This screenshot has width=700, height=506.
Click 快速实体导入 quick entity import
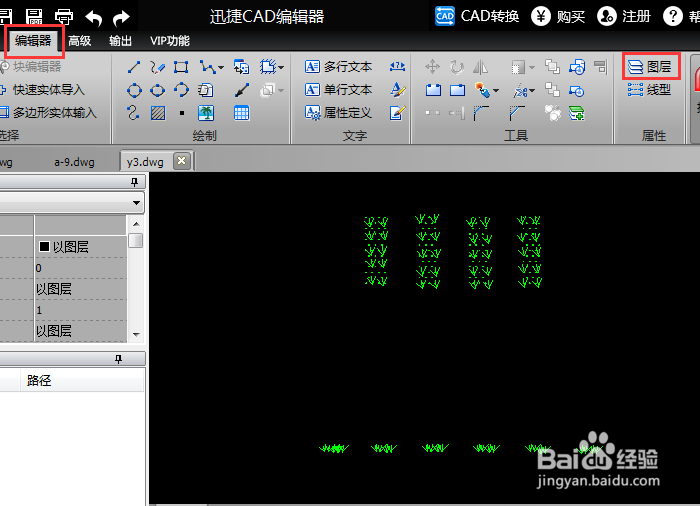43,90
